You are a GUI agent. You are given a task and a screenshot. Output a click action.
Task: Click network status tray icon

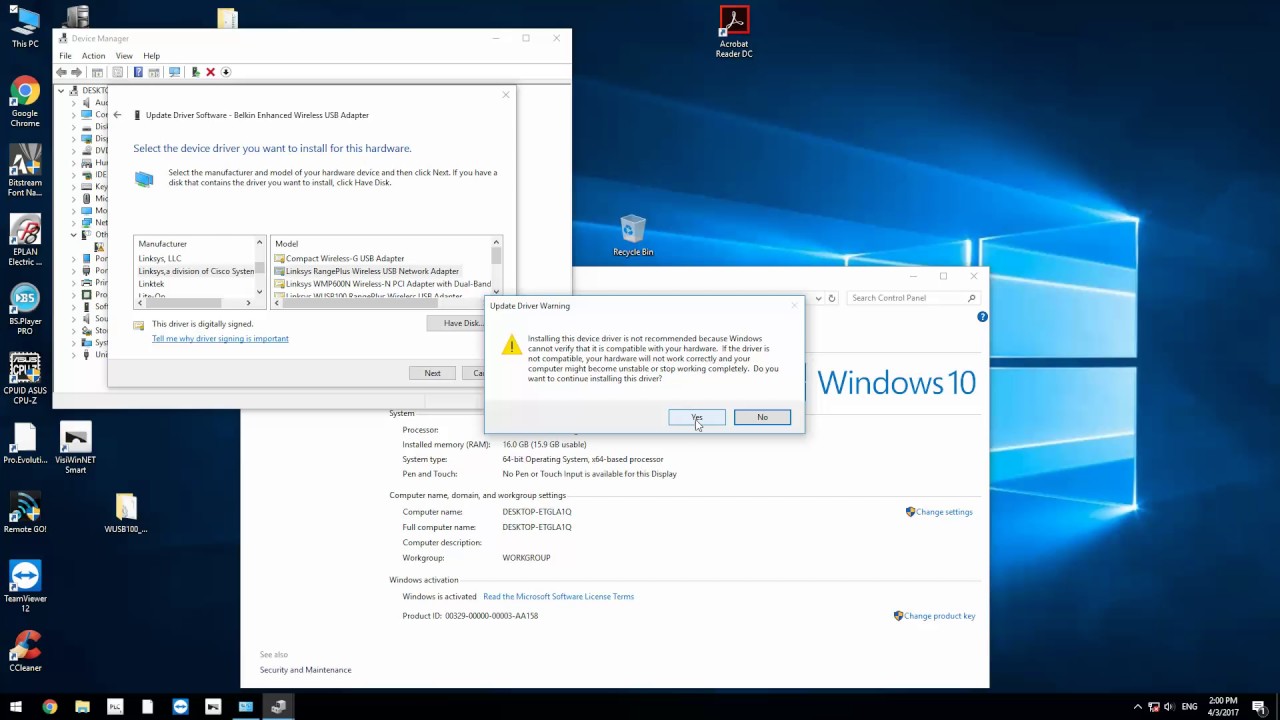click(x=1154, y=707)
